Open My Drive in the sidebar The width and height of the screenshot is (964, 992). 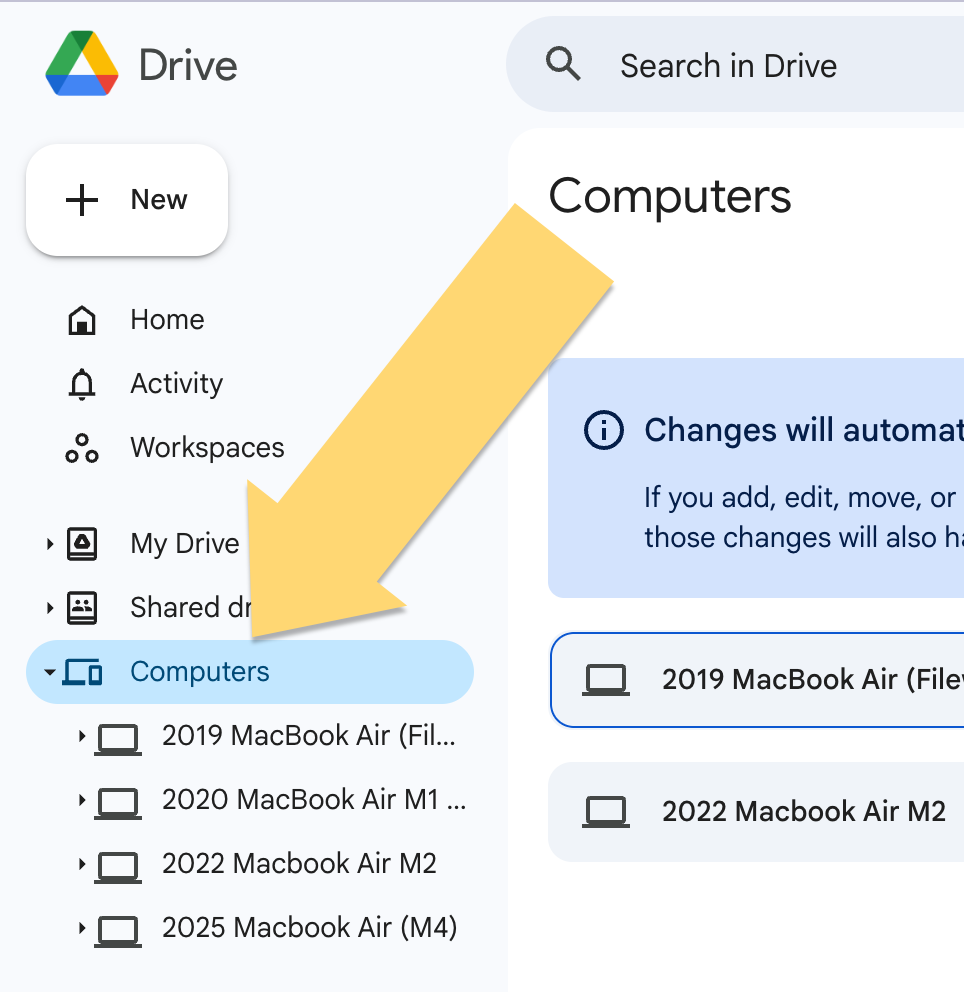pos(185,543)
